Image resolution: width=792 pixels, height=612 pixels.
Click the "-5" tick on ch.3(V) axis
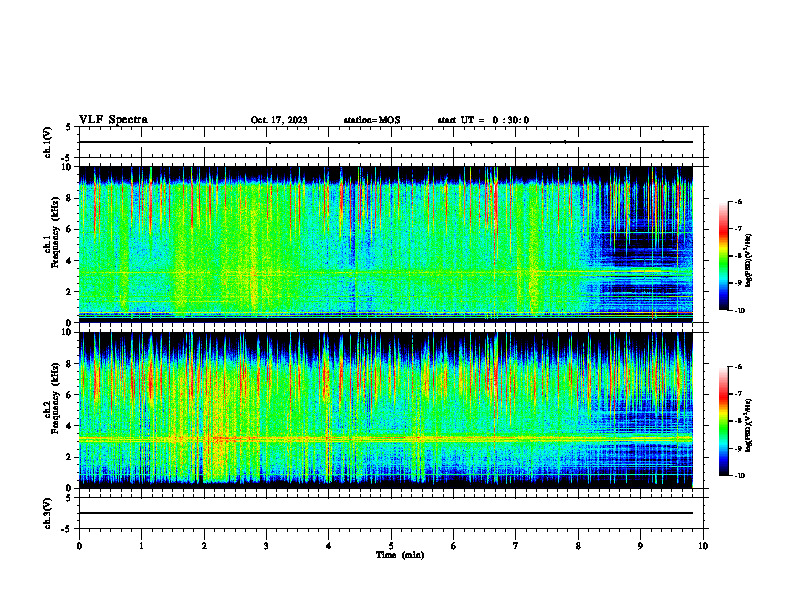click(67, 529)
